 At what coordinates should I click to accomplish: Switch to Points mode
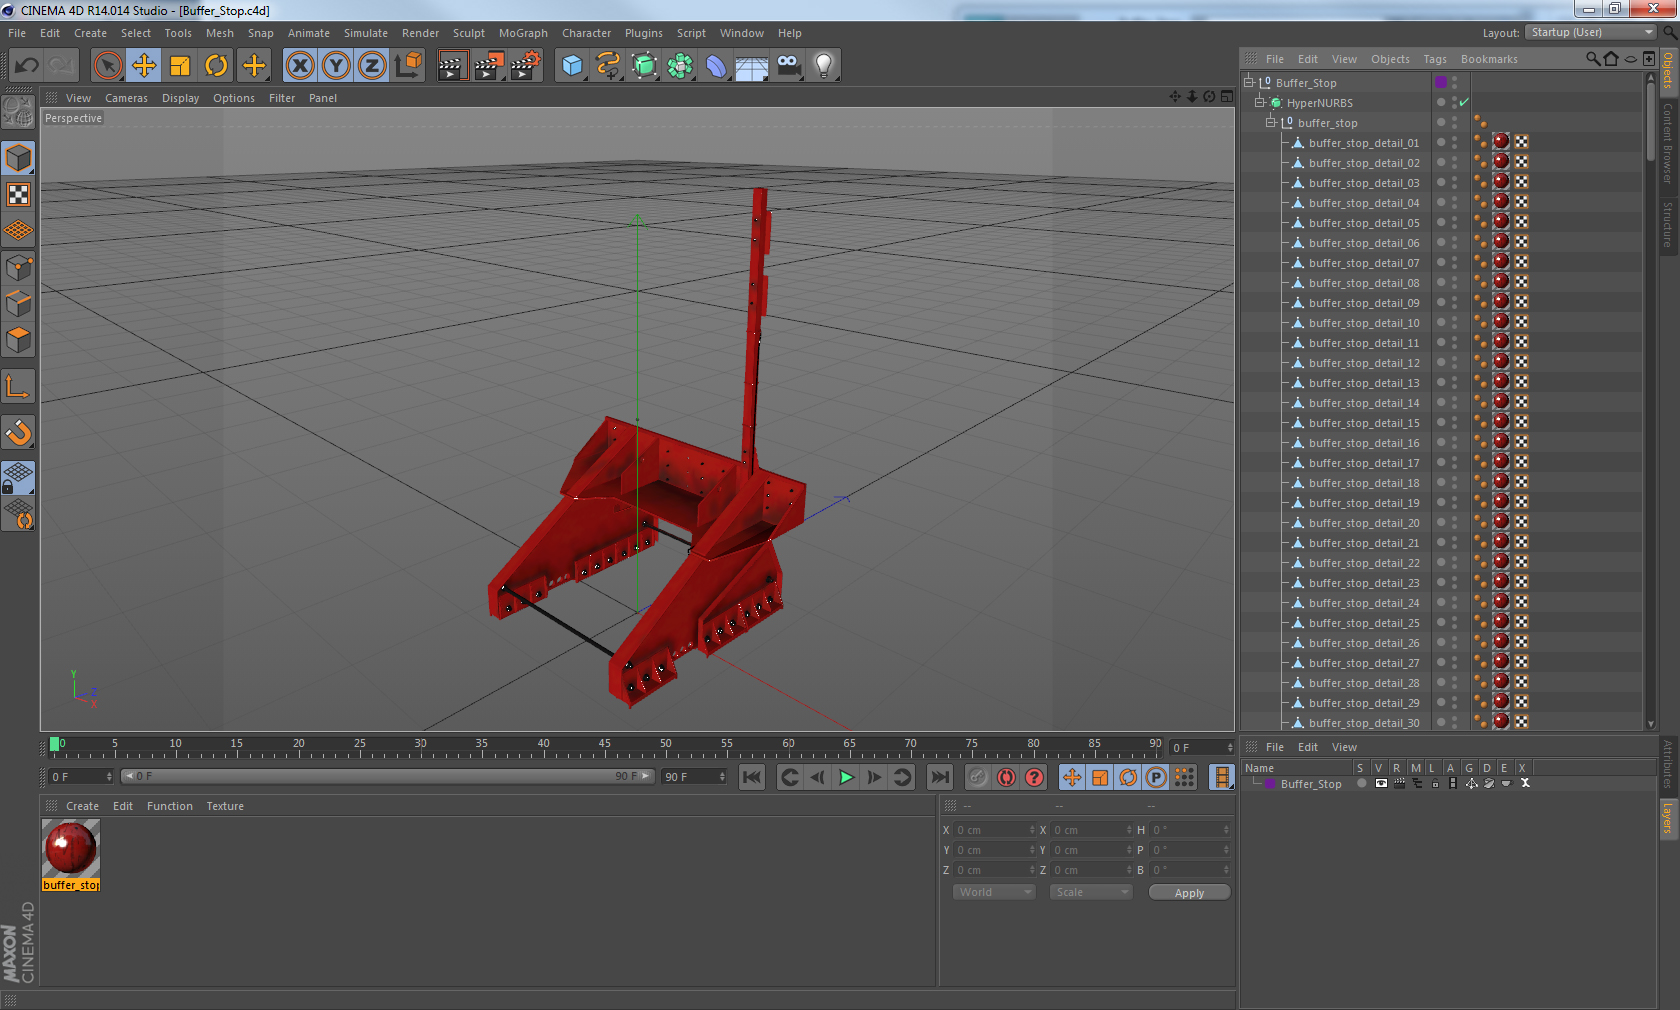(18, 268)
